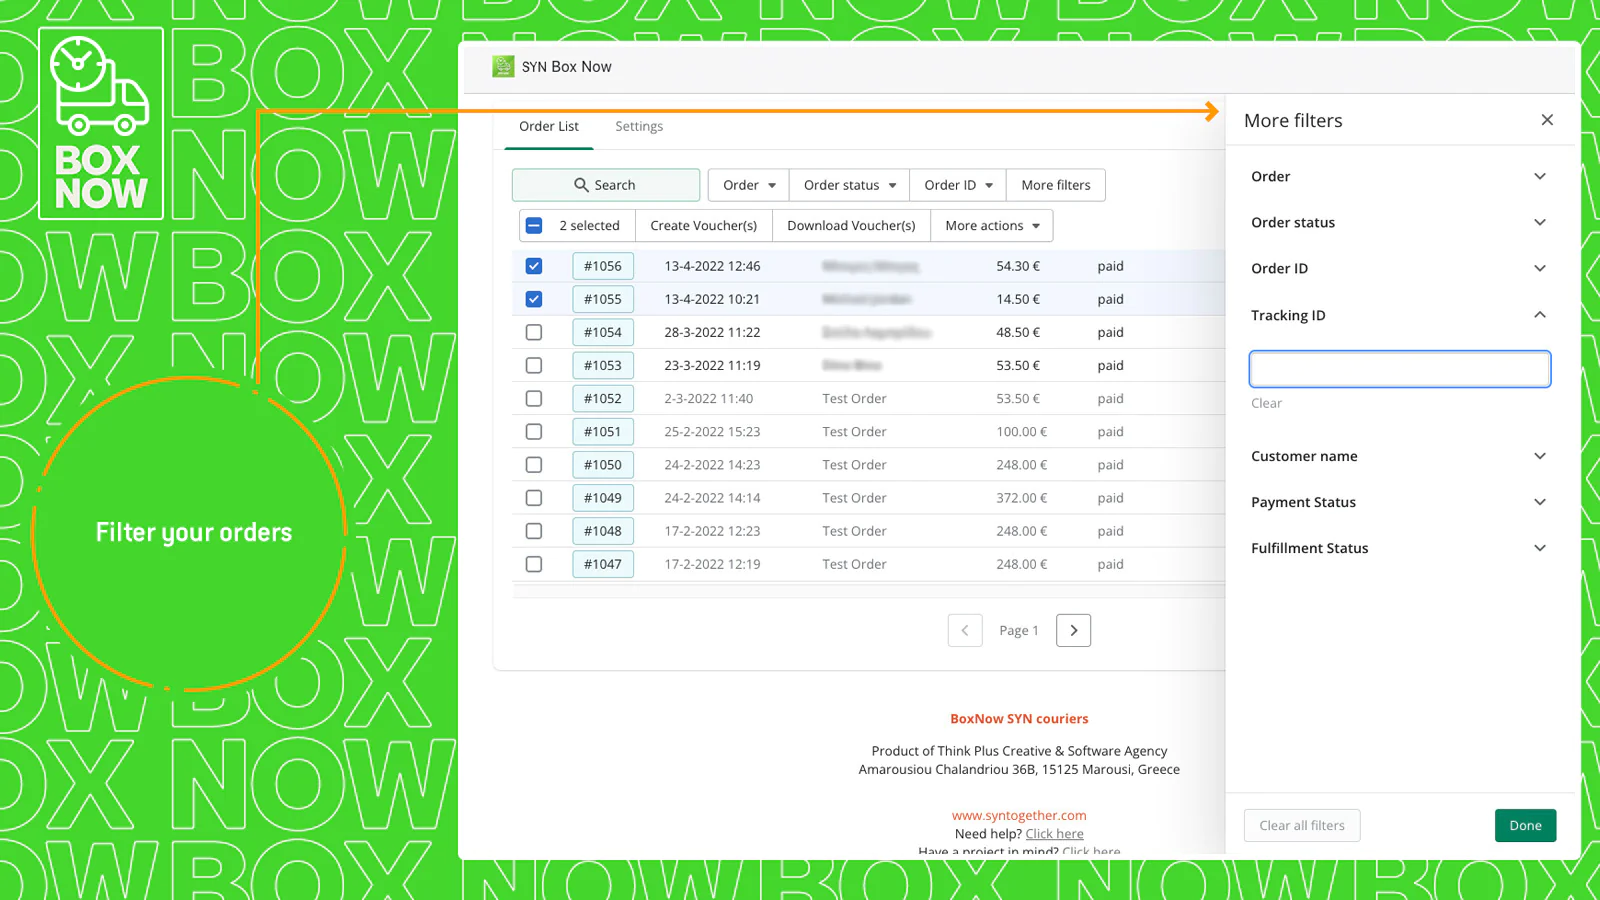The height and width of the screenshot is (900, 1600).
Task: Click Download Voucher(s) button
Action: click(851, 226)
